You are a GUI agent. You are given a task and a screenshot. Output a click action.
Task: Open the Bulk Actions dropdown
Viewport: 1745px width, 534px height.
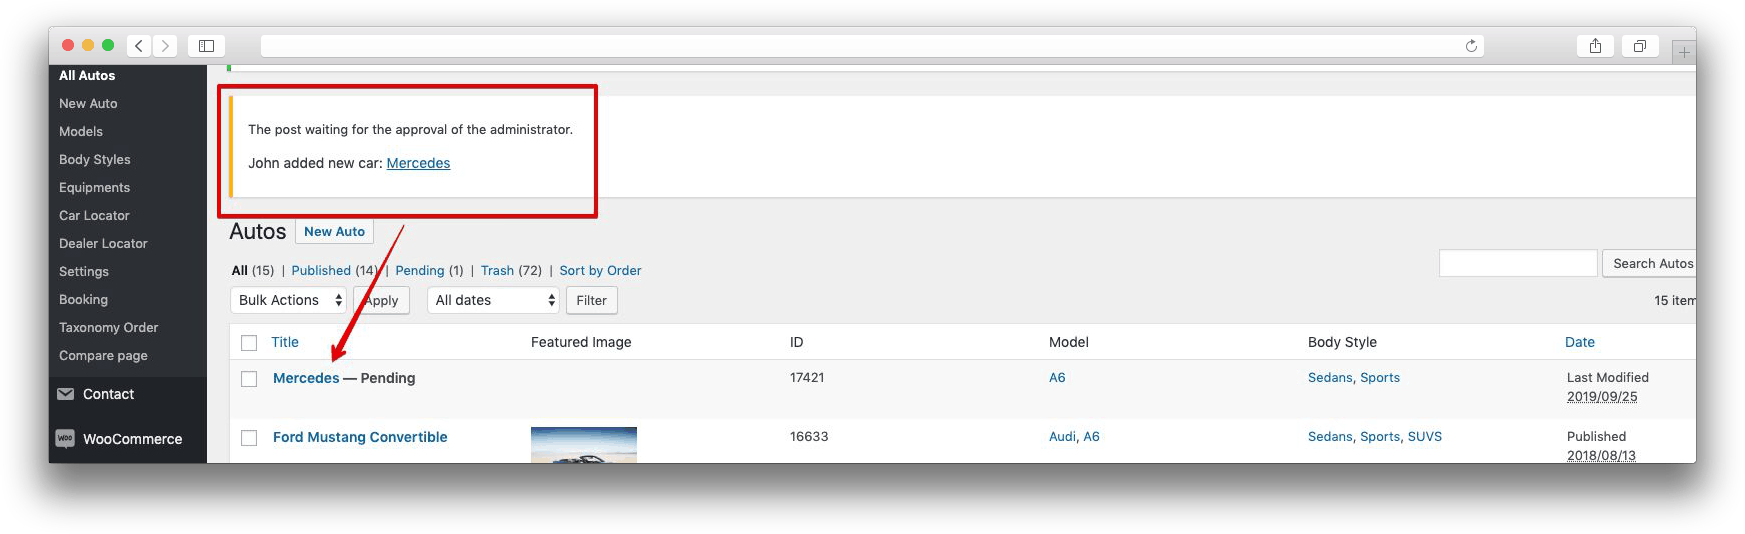pos(288,300)
